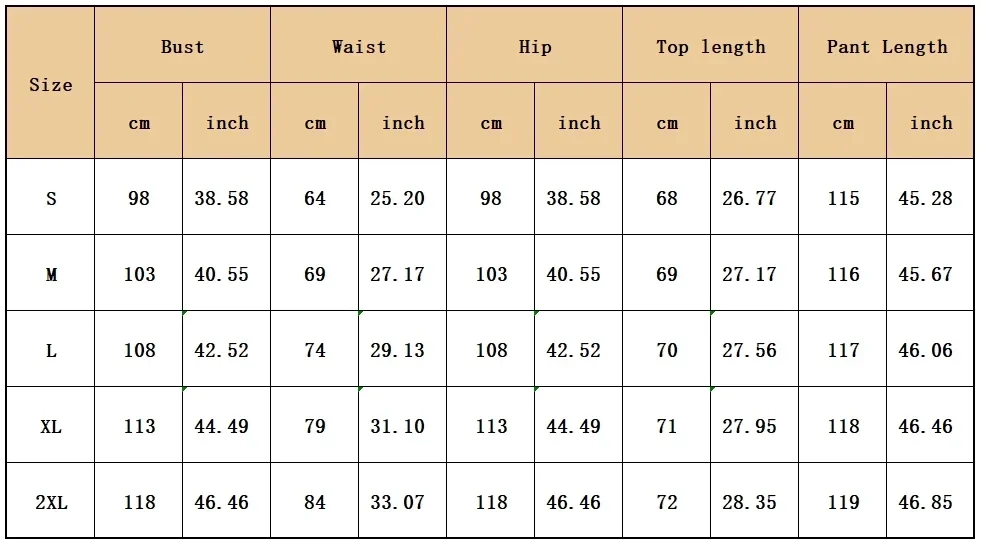Select the Waist column header
Image resolution: width=981 pixels, height=542 pixels.
(x=358, y=45)
